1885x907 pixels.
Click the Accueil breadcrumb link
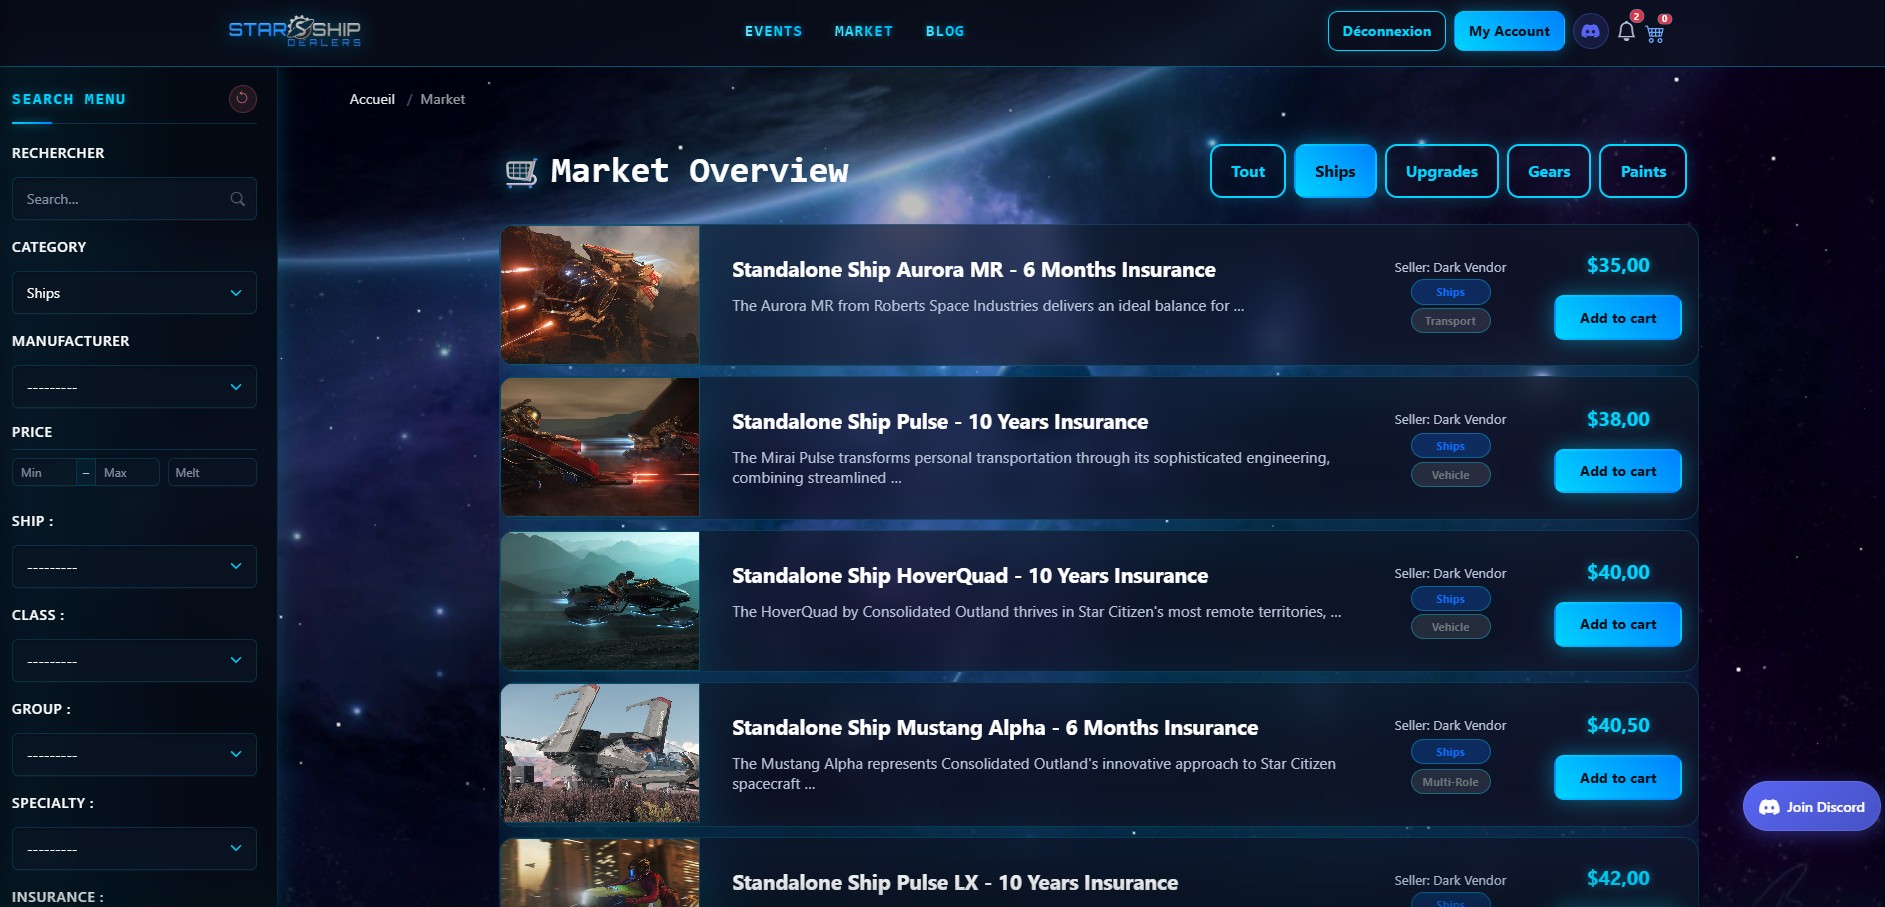pyautogui.click(x=372, y=99)
